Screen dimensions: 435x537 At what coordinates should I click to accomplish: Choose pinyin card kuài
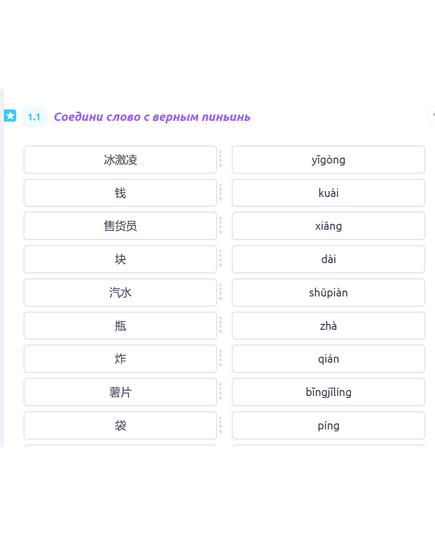[328, 193]
